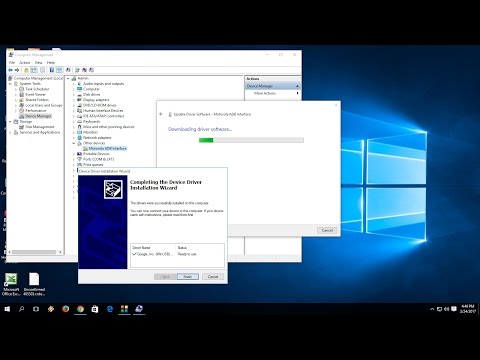Expand the Disk drives category
This screenshot has width=480, height=360.
pos(74,94)
